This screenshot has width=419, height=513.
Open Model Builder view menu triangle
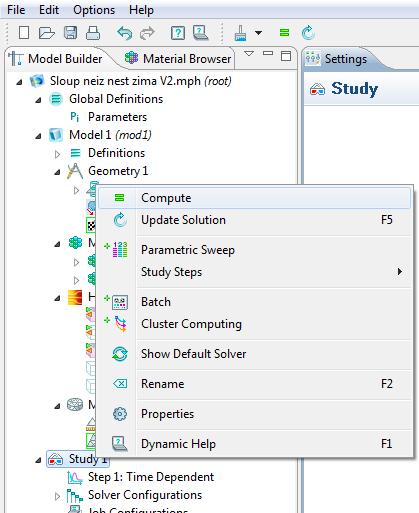coord(249,53)
